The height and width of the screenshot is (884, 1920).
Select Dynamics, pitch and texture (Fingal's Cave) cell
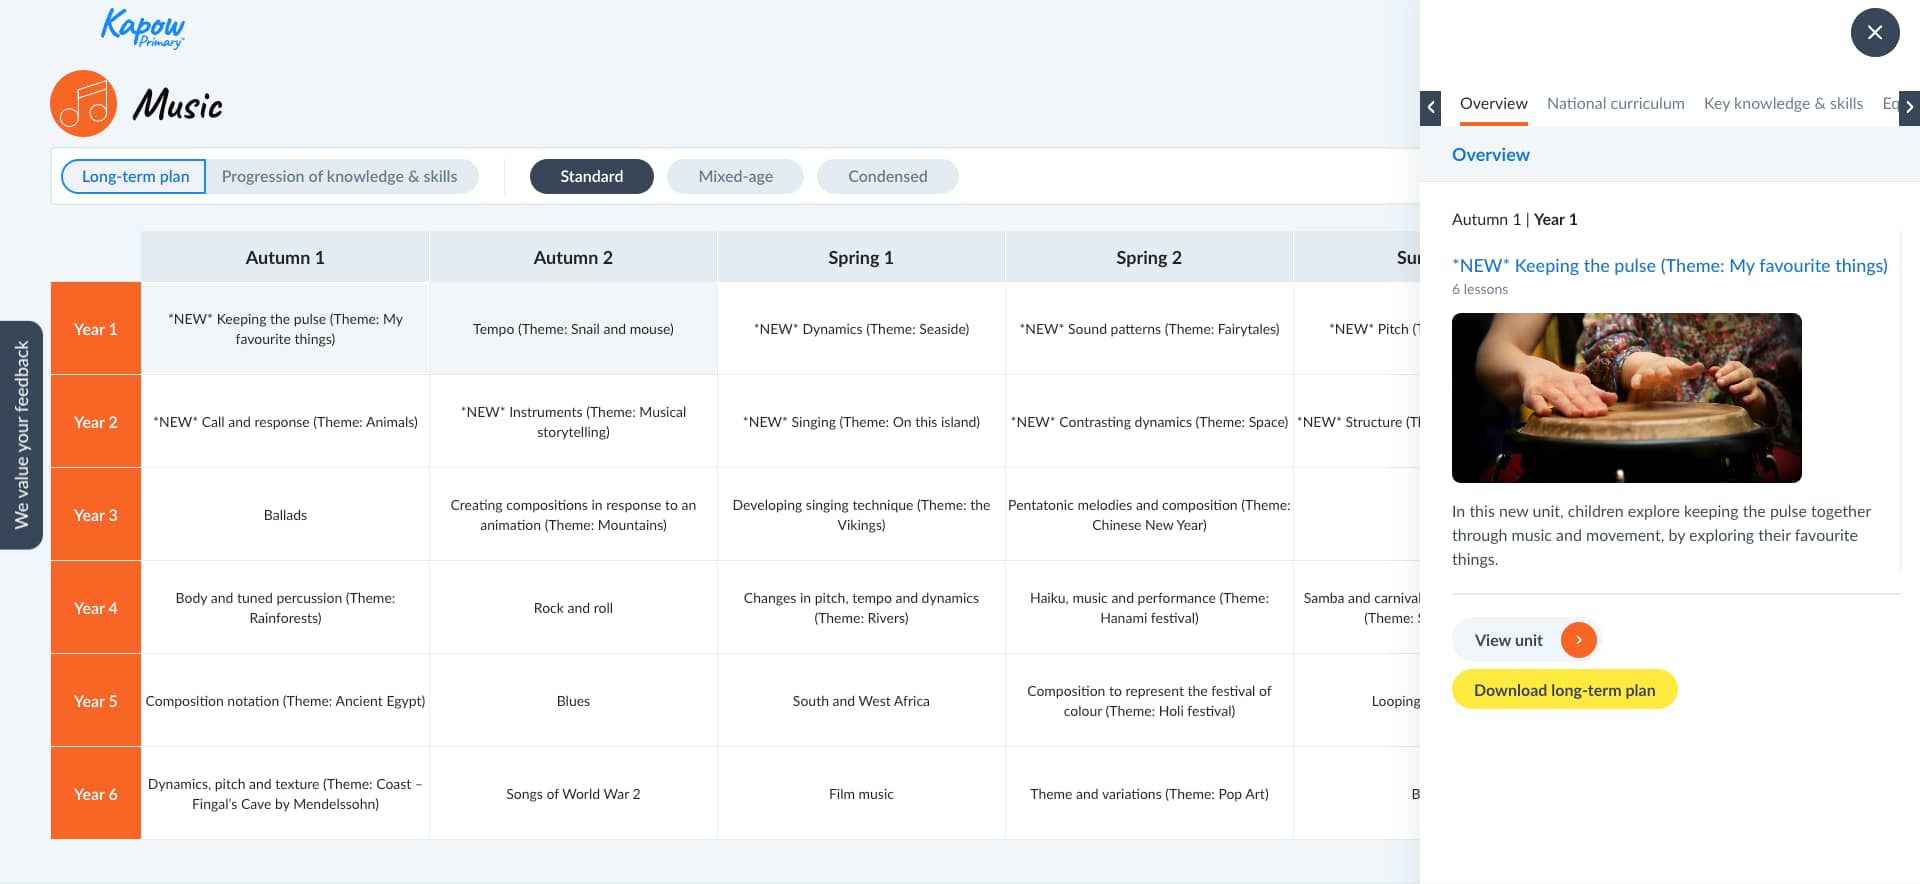285,794
